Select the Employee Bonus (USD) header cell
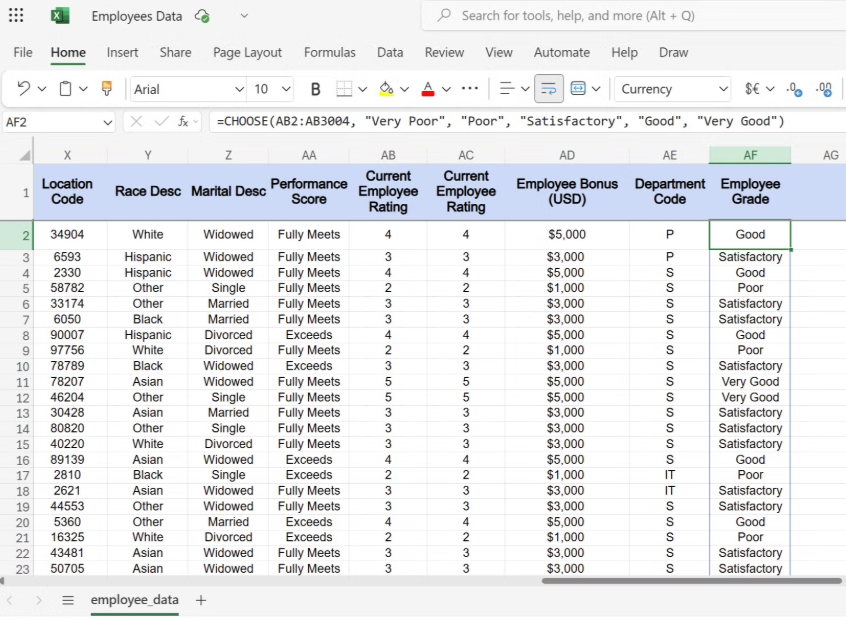846x620 pixels. [x=567, y=192]
